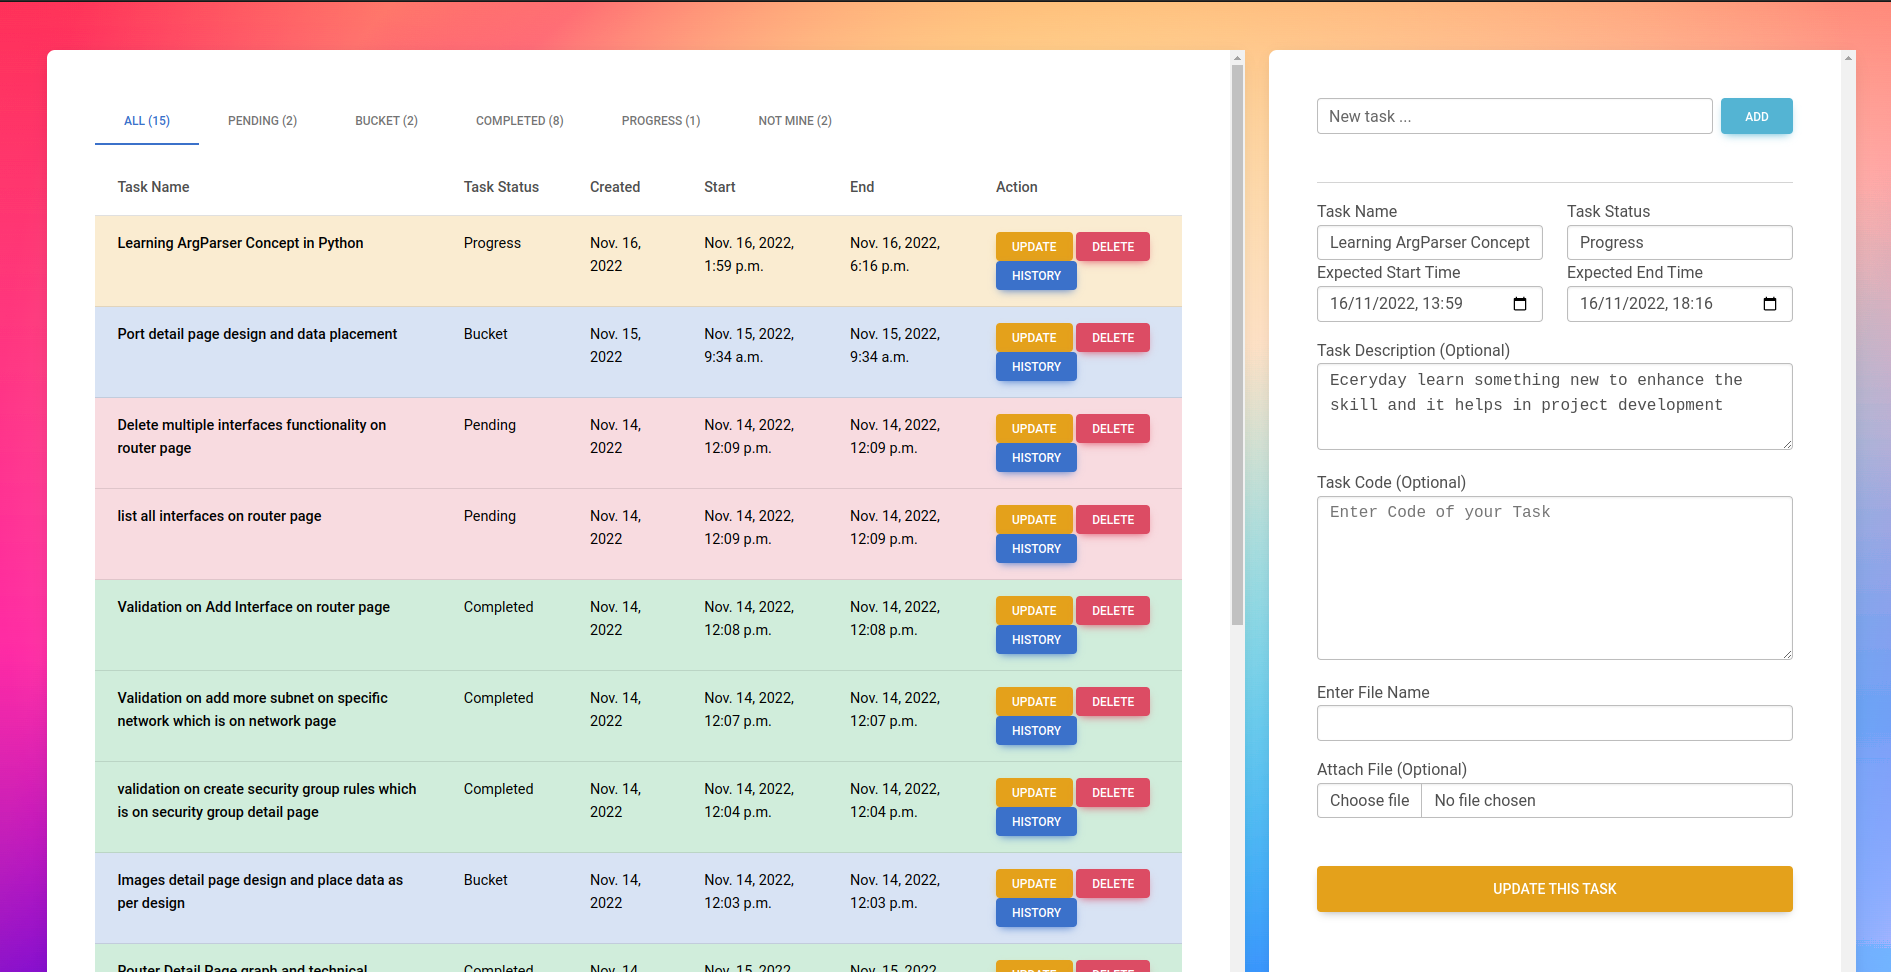View history of Images detail page task
1891x972 pixels.
(1036, 913)
